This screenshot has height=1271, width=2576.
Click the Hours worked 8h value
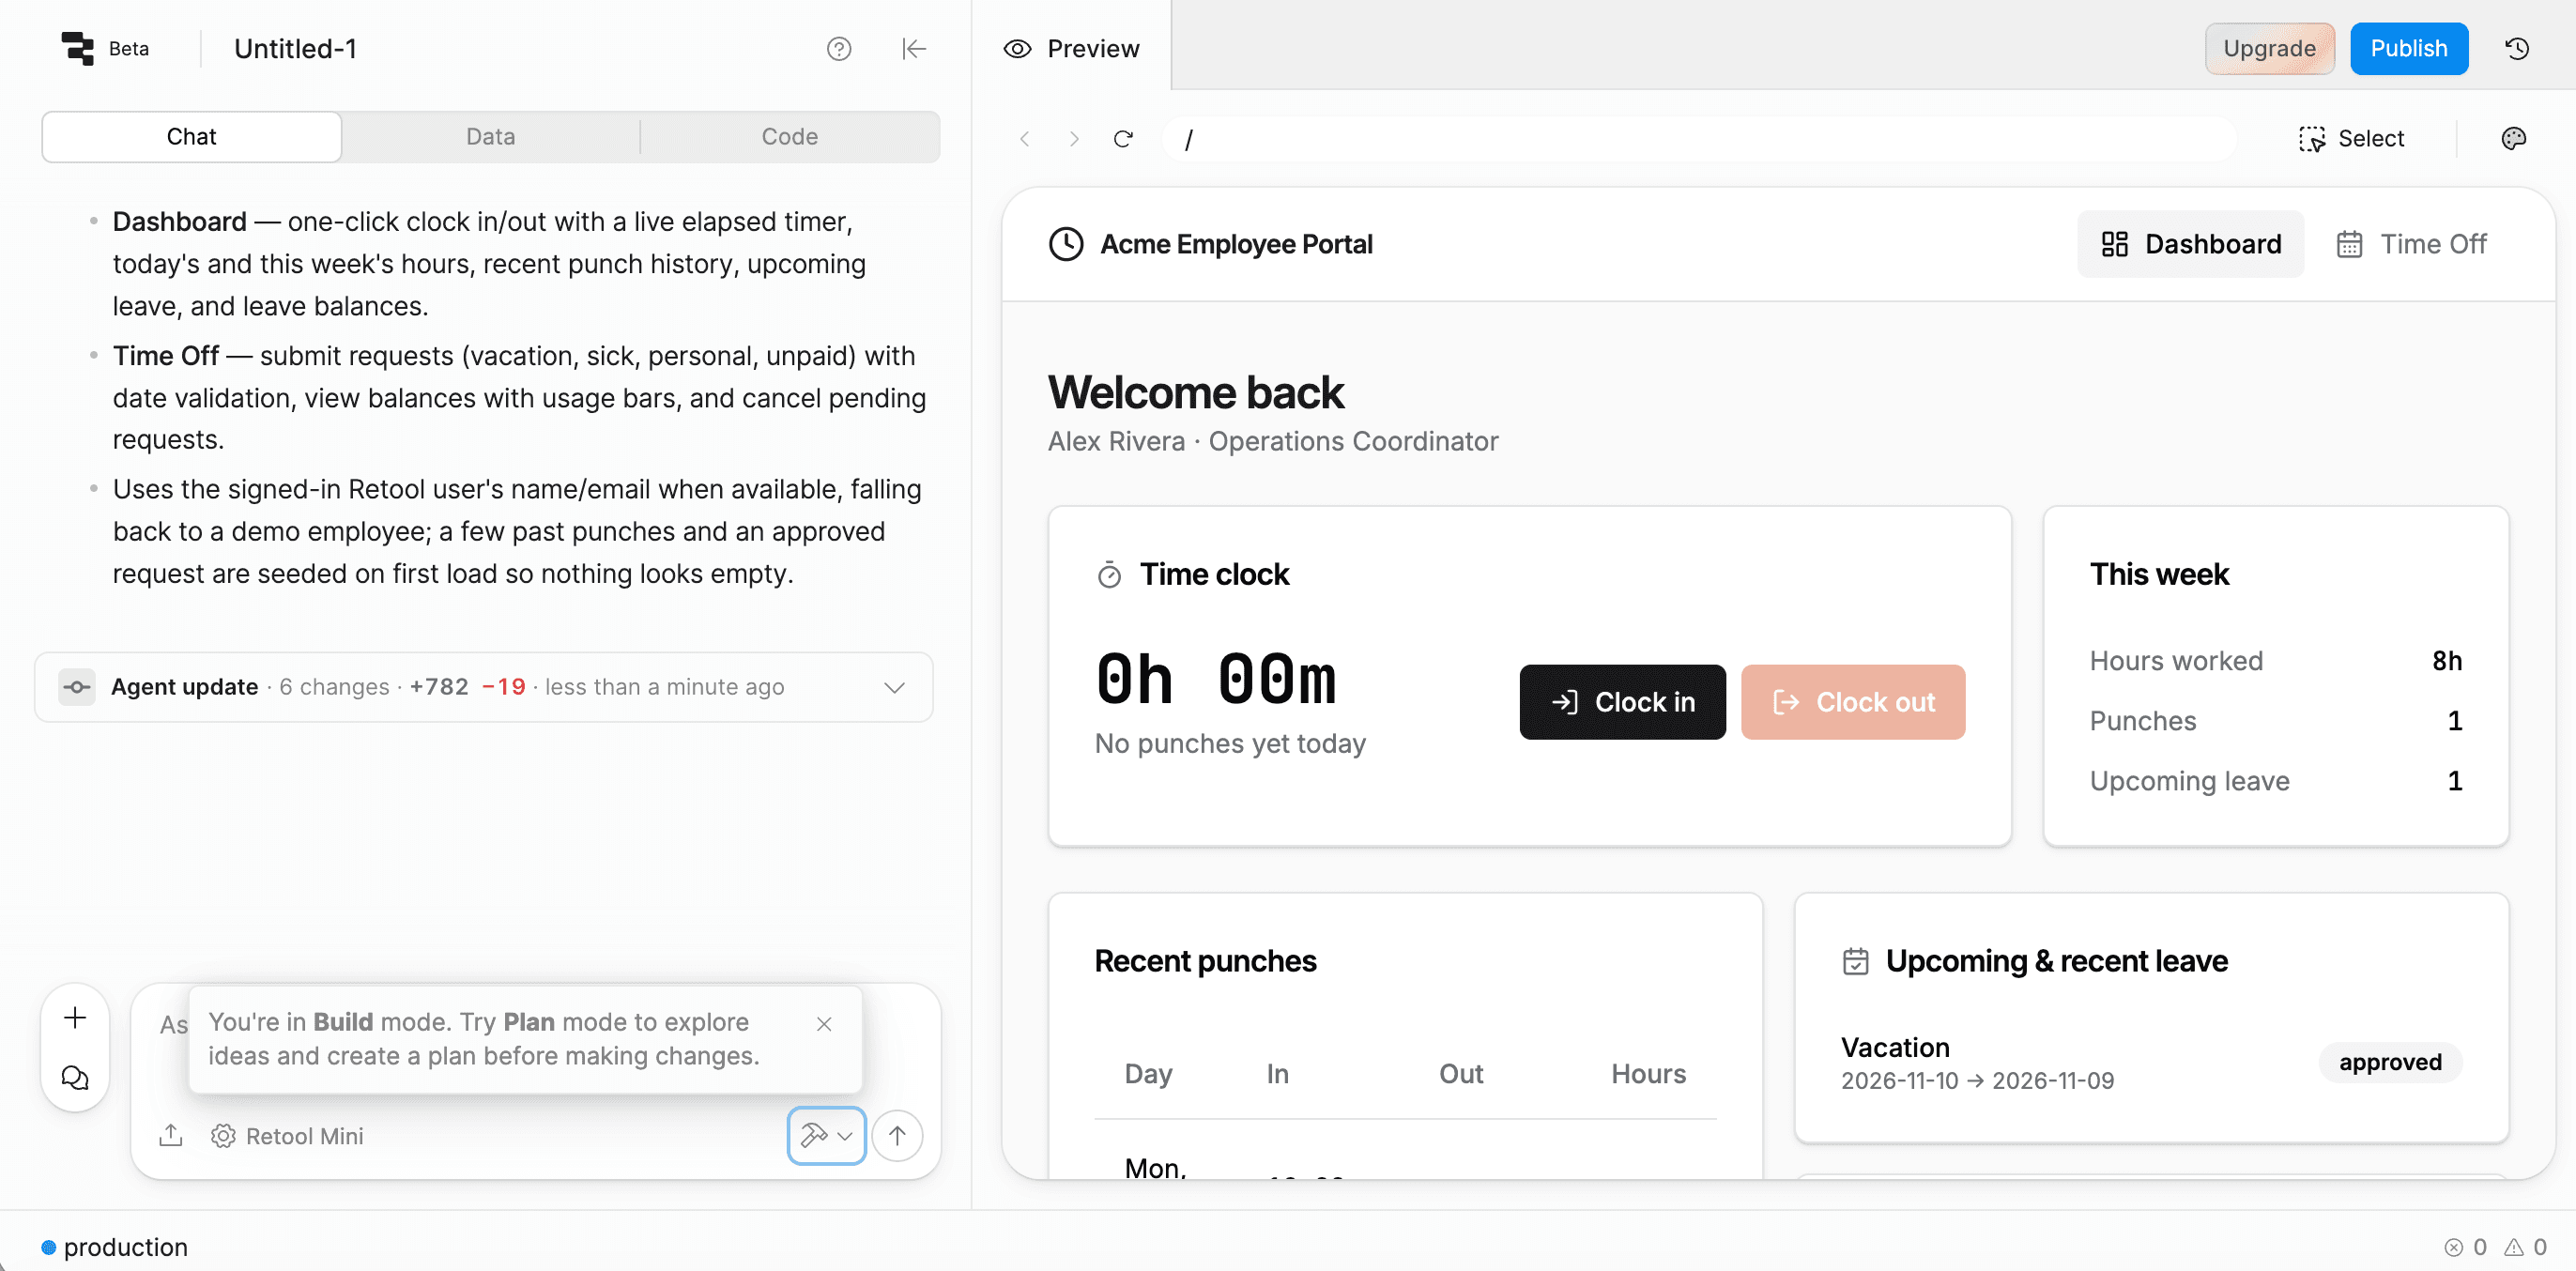(2446, 661)
